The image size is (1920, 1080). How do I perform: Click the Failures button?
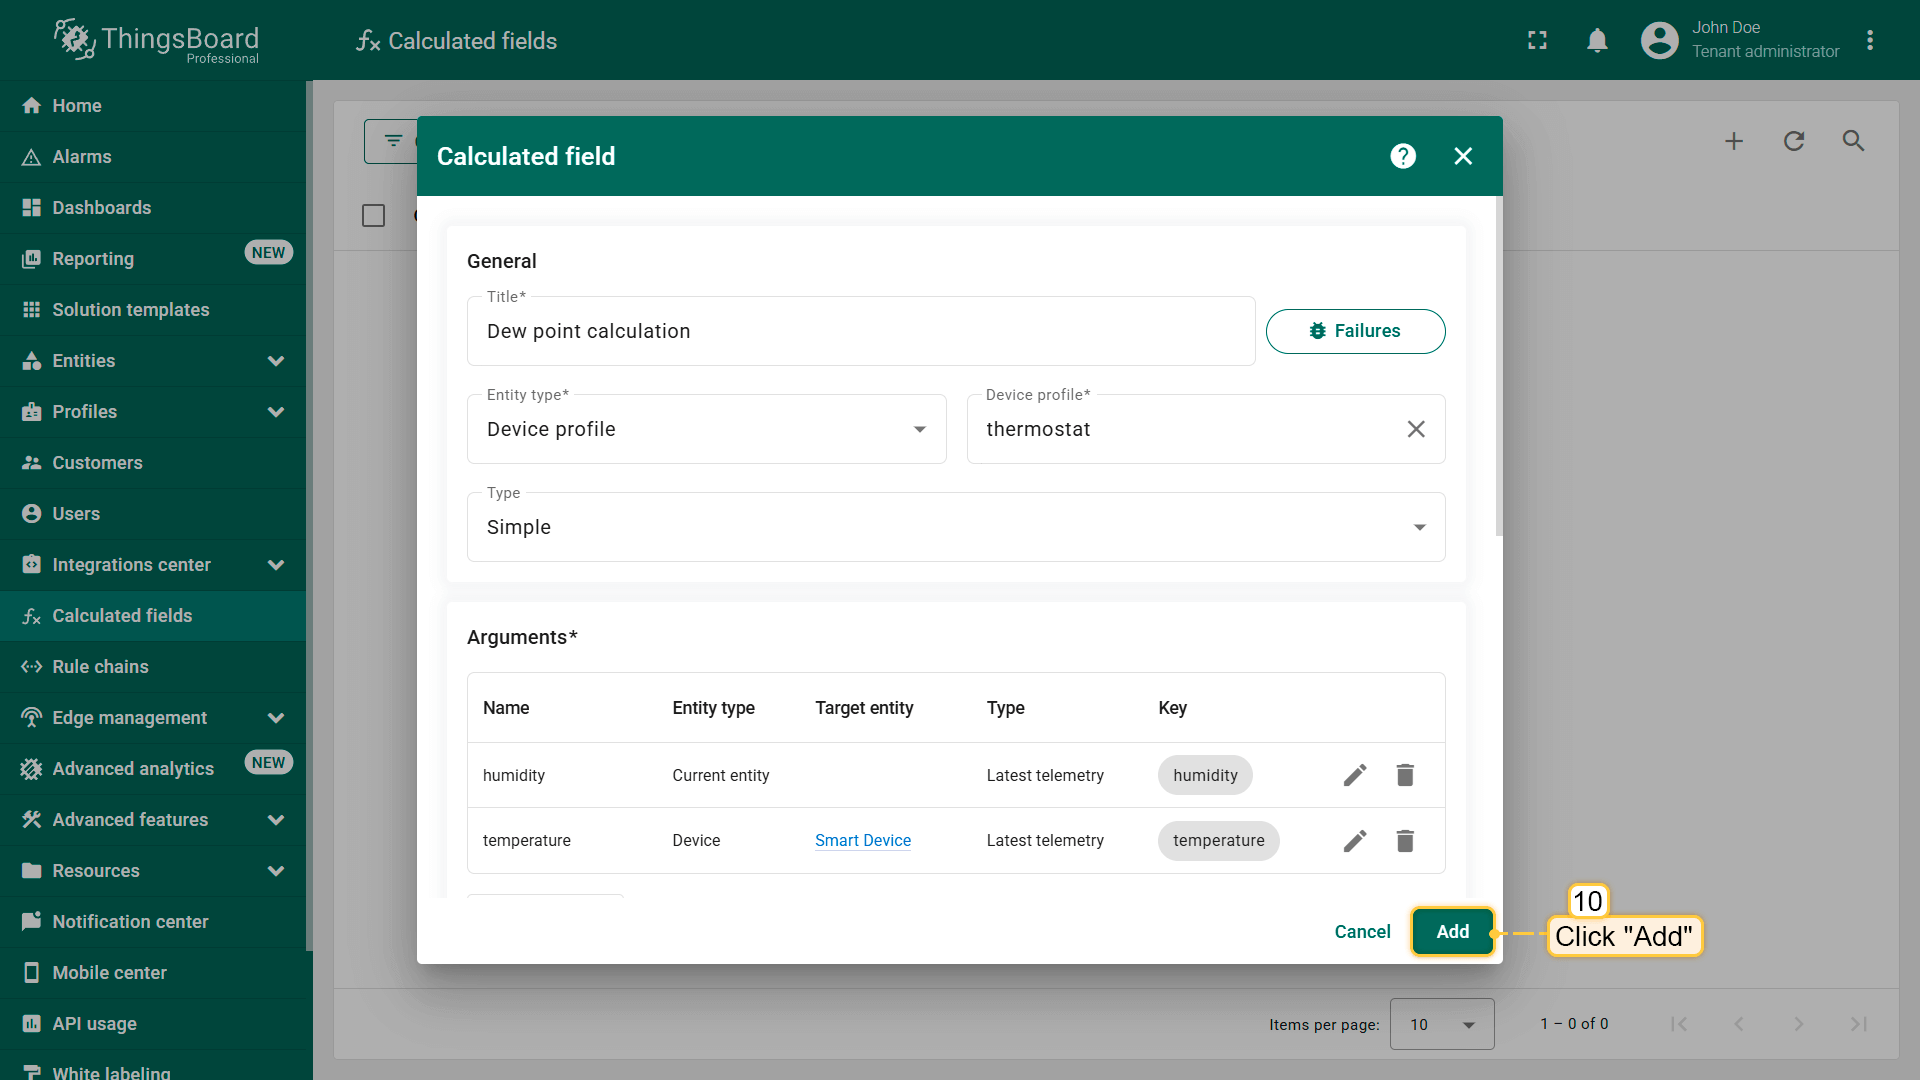pos(1355,331)
